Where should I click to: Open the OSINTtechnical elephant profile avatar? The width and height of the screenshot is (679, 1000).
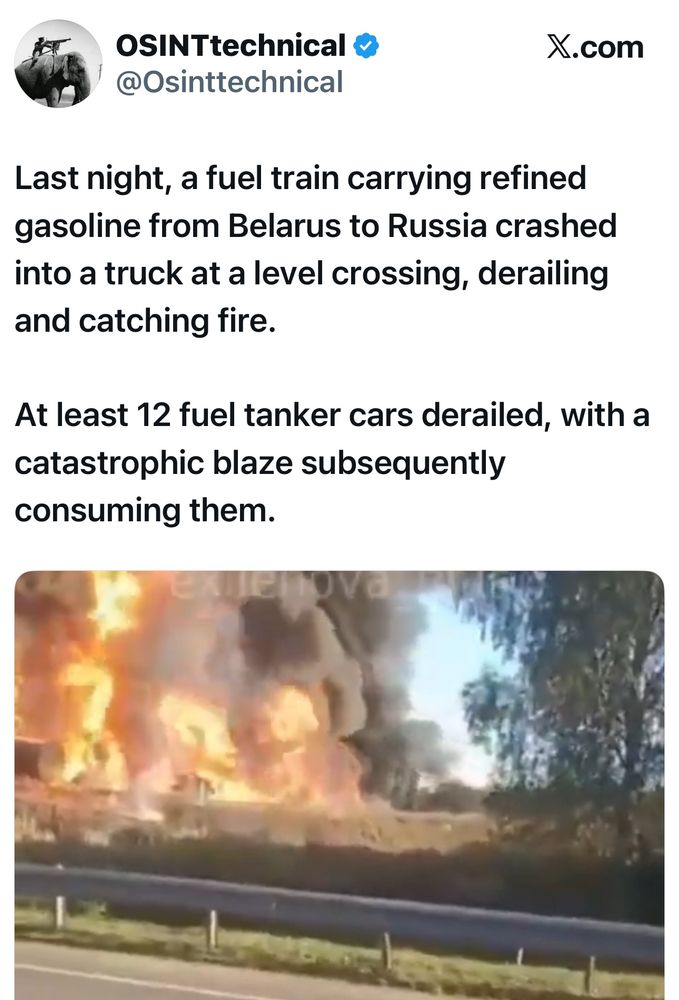pyautogui.click(x=58, y=63)
